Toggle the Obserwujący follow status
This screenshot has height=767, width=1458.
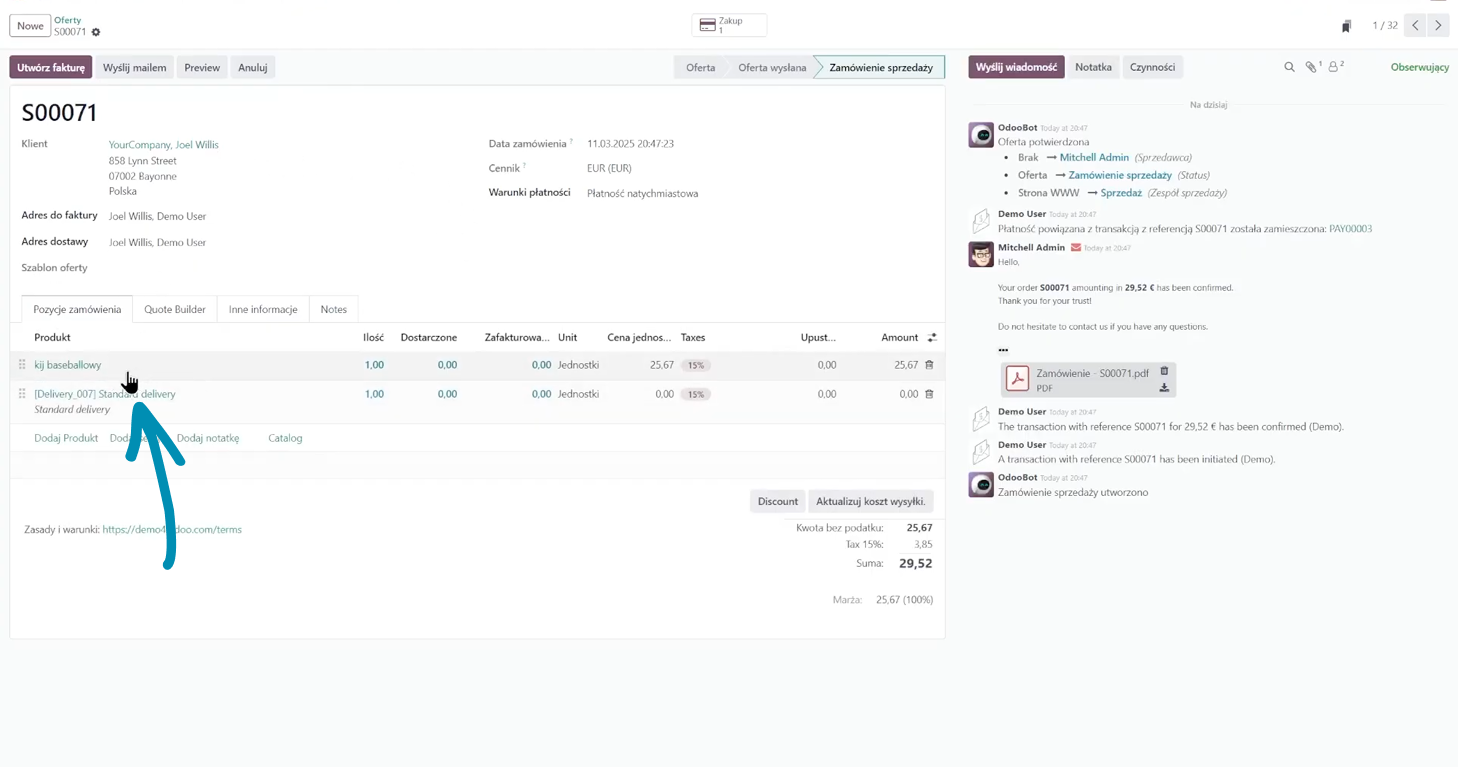[1419, 67]
